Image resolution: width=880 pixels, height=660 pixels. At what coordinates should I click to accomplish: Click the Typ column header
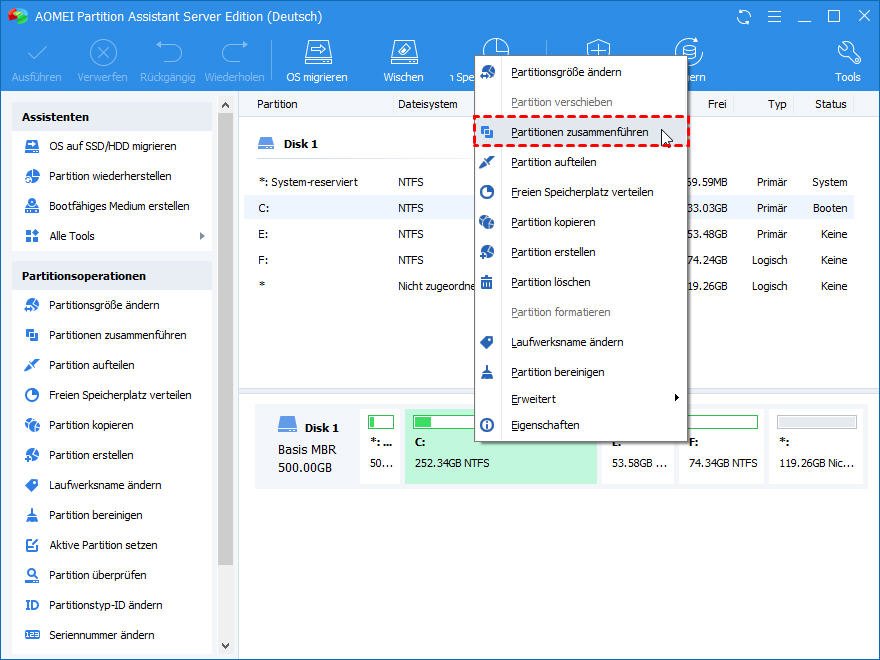tap(777, 104)
